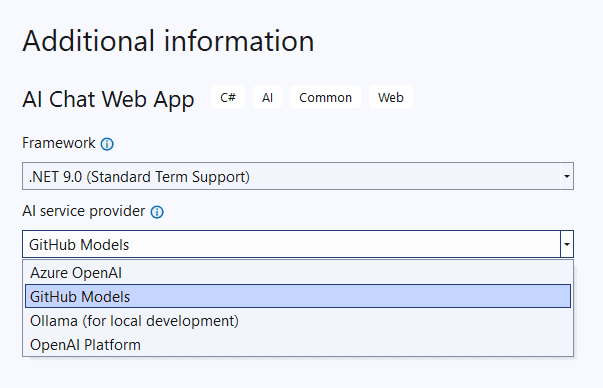Click the .NET 9.0 framework combo box
Screen dimensions: 603x388
(x=298, y=176)
